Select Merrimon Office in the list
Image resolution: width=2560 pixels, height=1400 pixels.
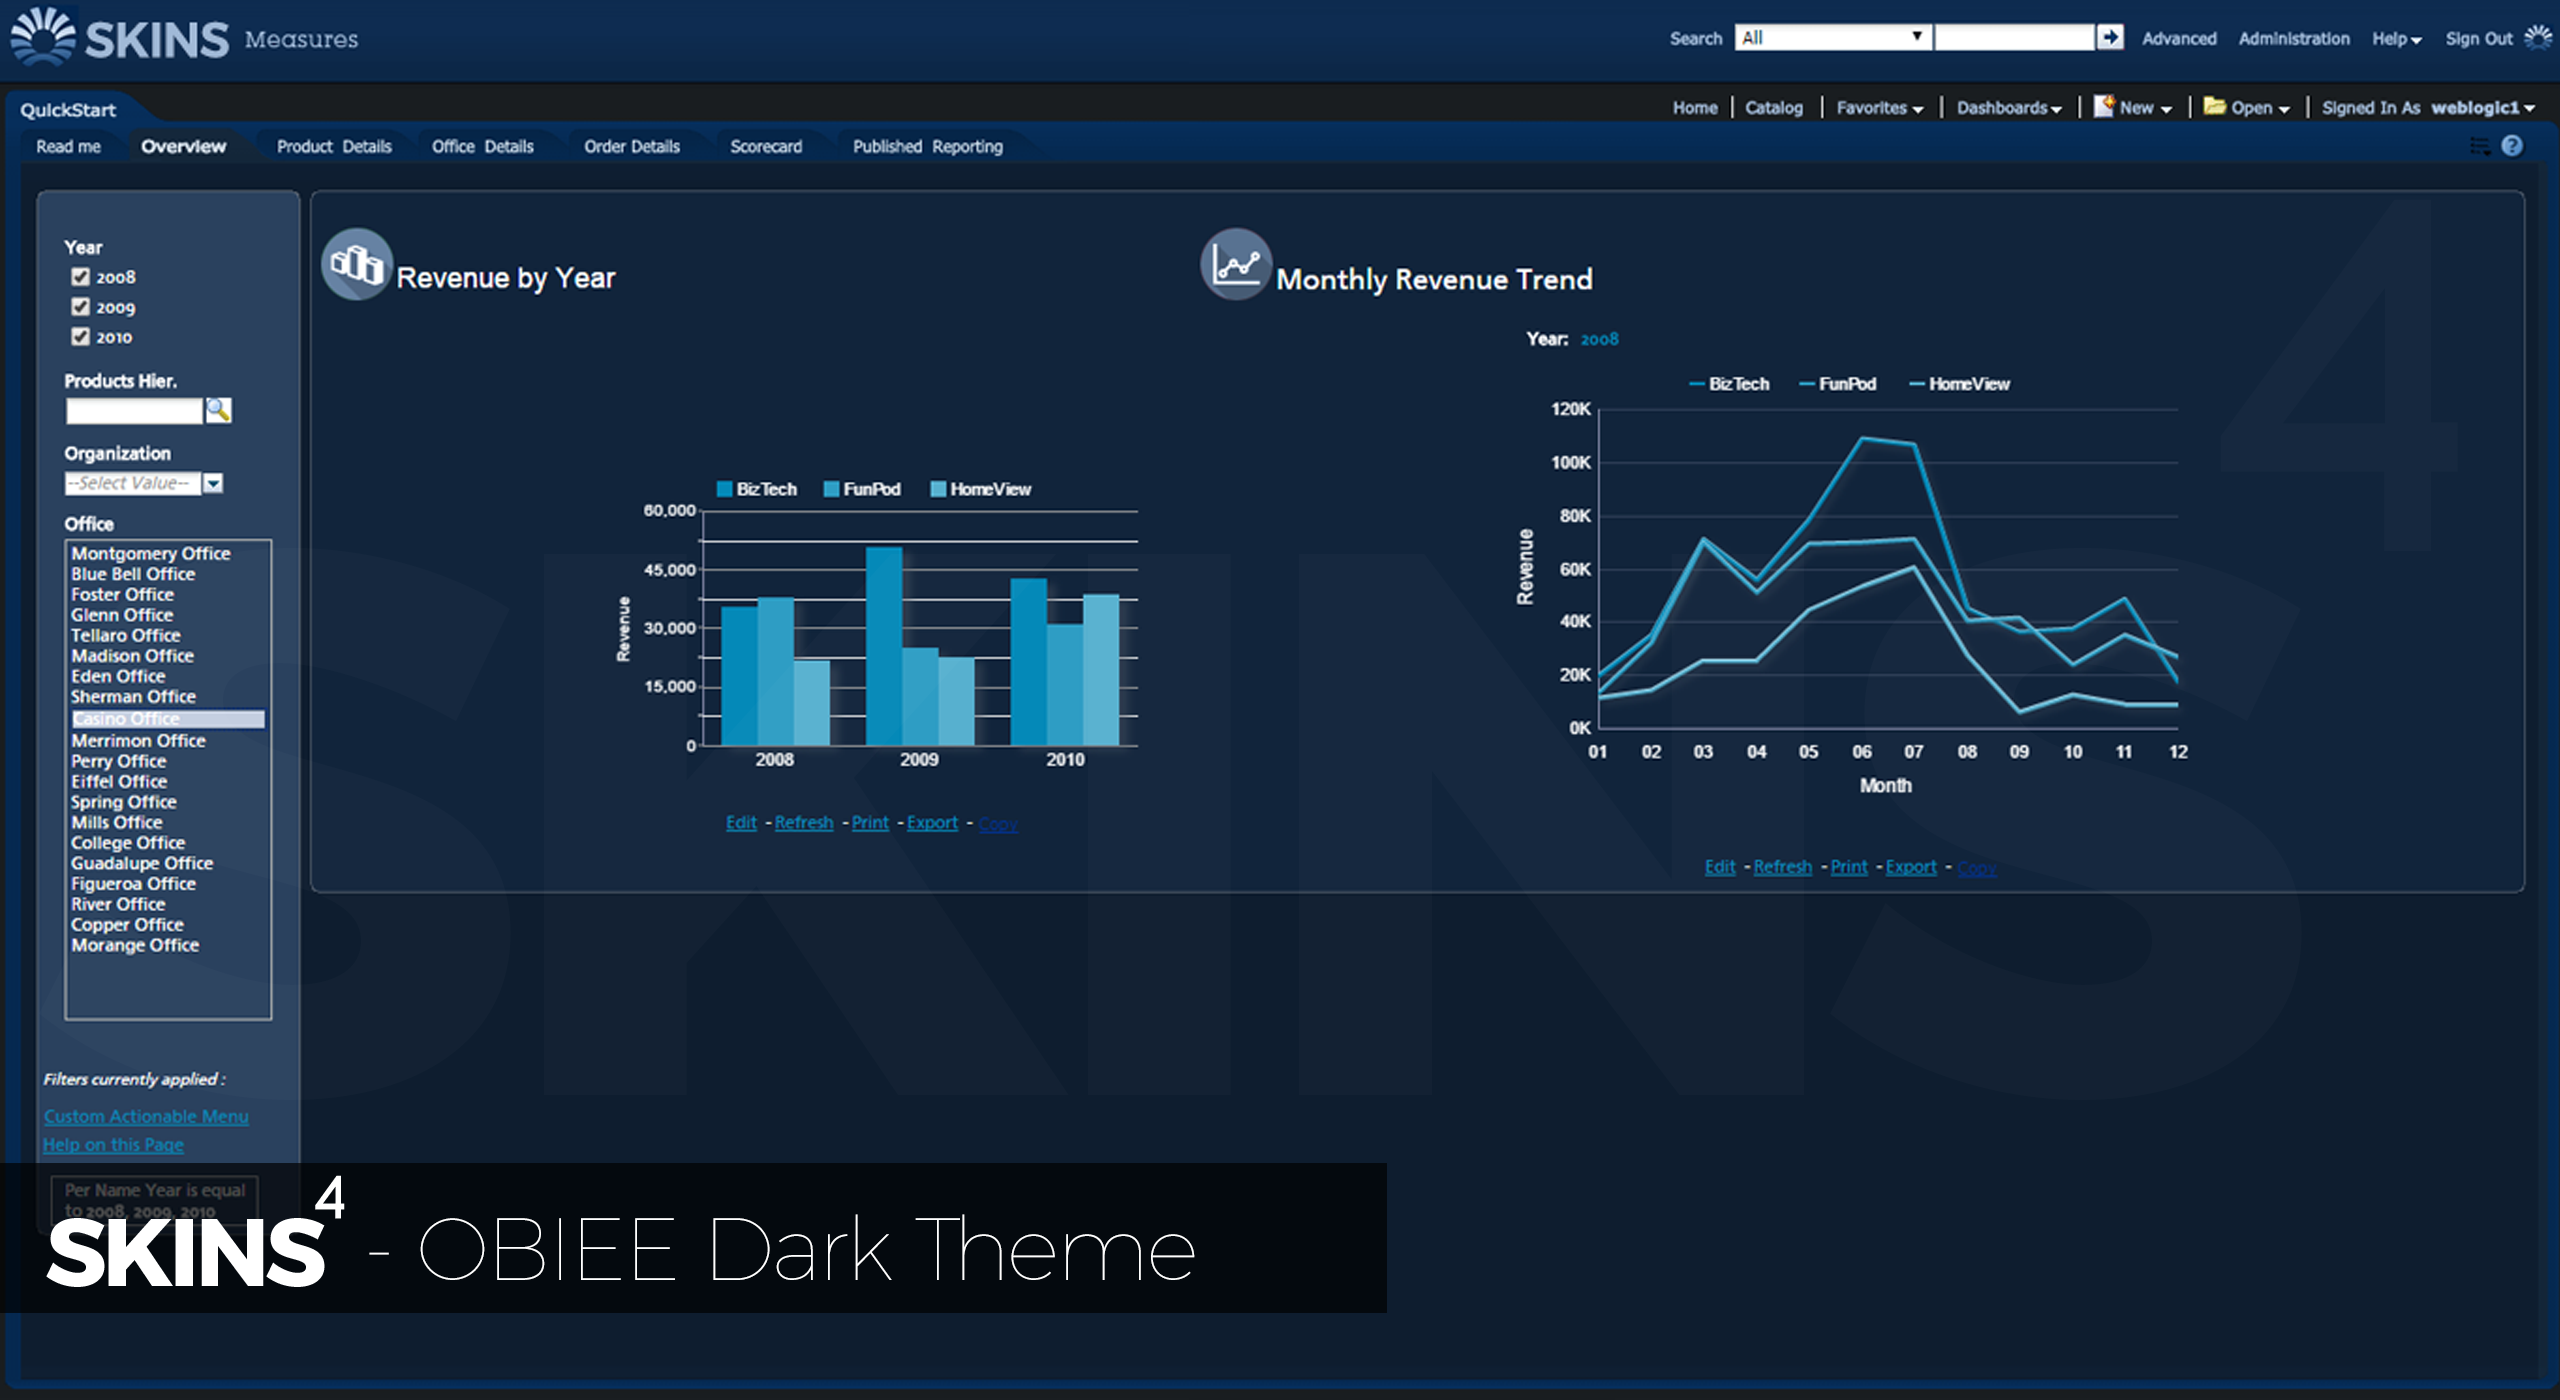tap(138, 741)
